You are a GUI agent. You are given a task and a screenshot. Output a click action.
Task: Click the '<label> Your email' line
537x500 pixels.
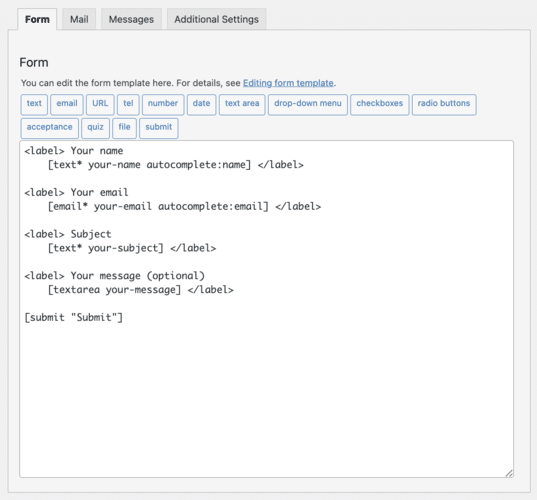(76, 192)
